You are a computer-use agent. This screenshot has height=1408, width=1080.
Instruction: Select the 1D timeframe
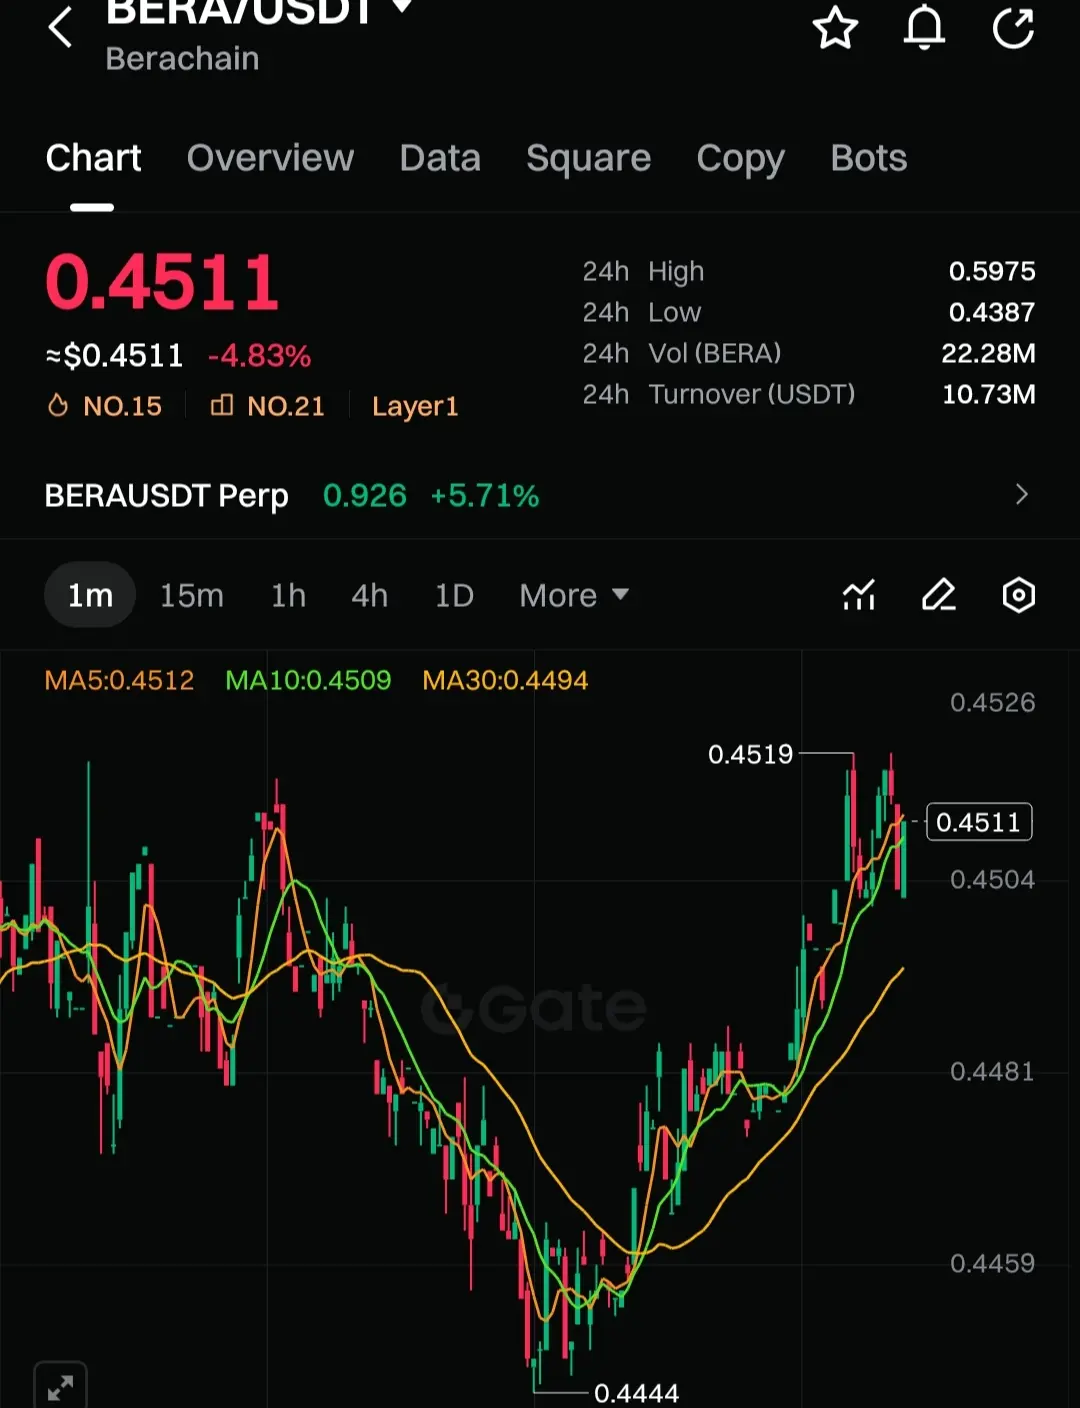tap(454, 595)
